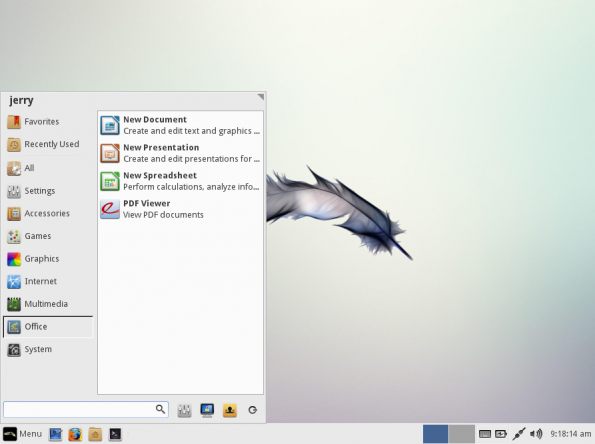Screen dimensions: 595x444
Task: Select the Graphics category
Action: [48, 259]
